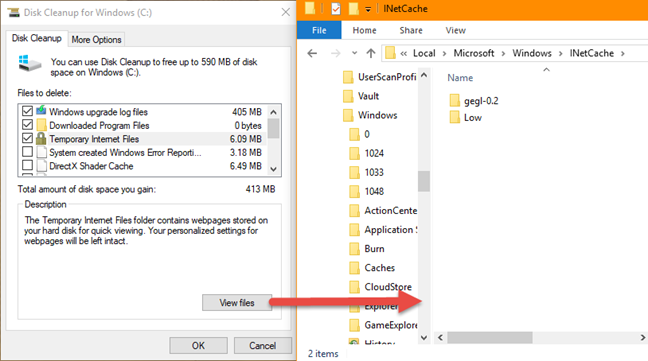Sort by the Name column header
The height and width of the screenshot is (361, 648).
click(460, 78)
